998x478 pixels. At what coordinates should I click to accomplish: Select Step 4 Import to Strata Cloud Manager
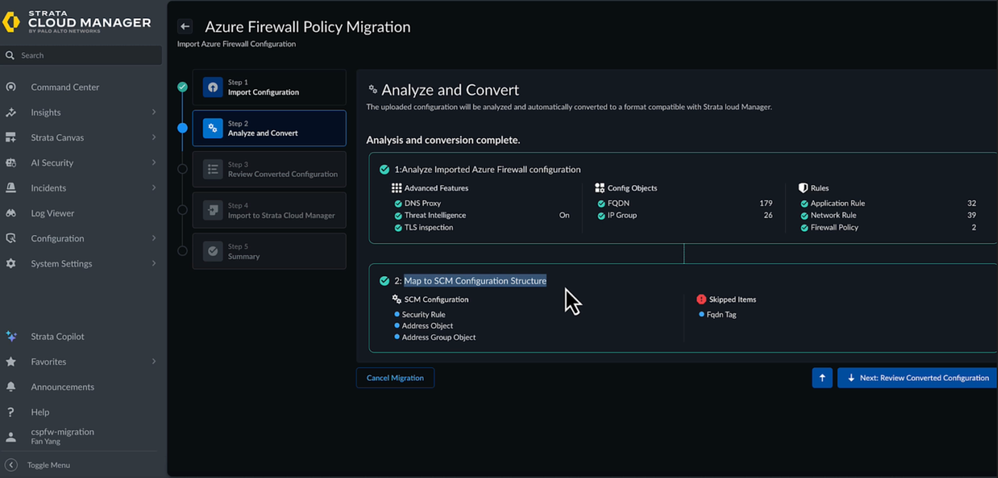(269, 210)
